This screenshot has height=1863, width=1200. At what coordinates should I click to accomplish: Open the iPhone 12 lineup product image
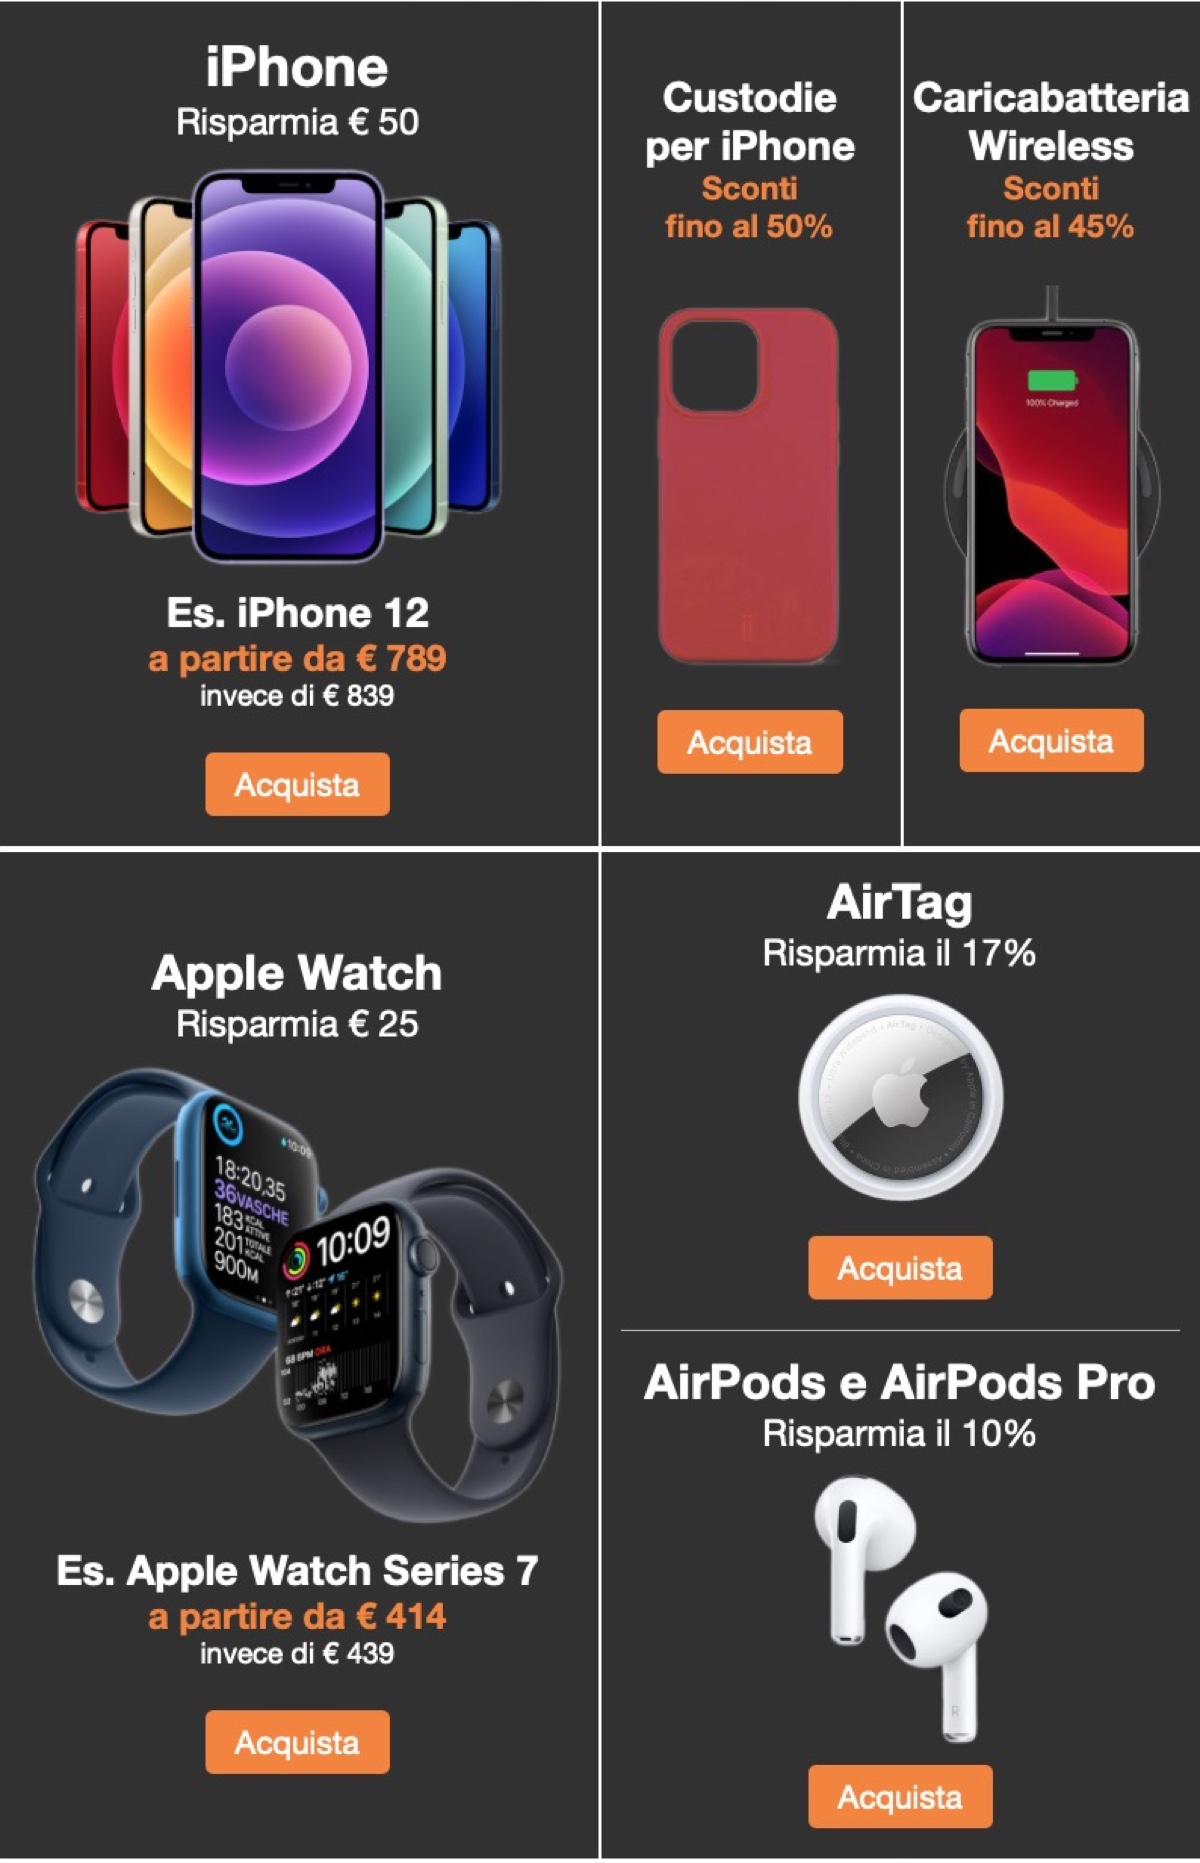click(289, 367)
